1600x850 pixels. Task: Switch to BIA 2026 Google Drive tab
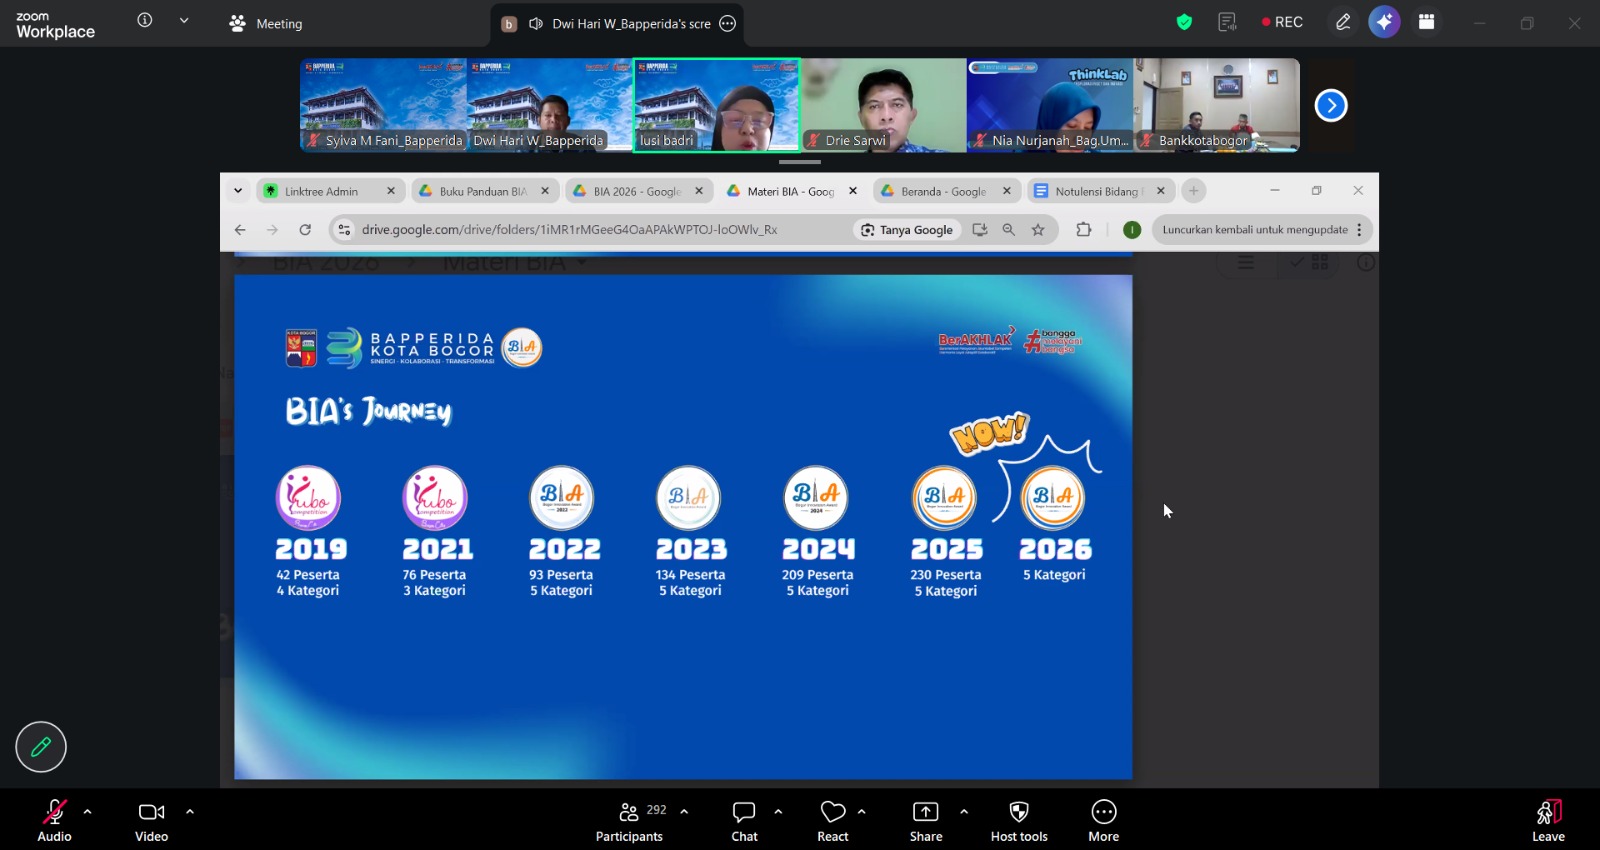click(x=639, y=191)
